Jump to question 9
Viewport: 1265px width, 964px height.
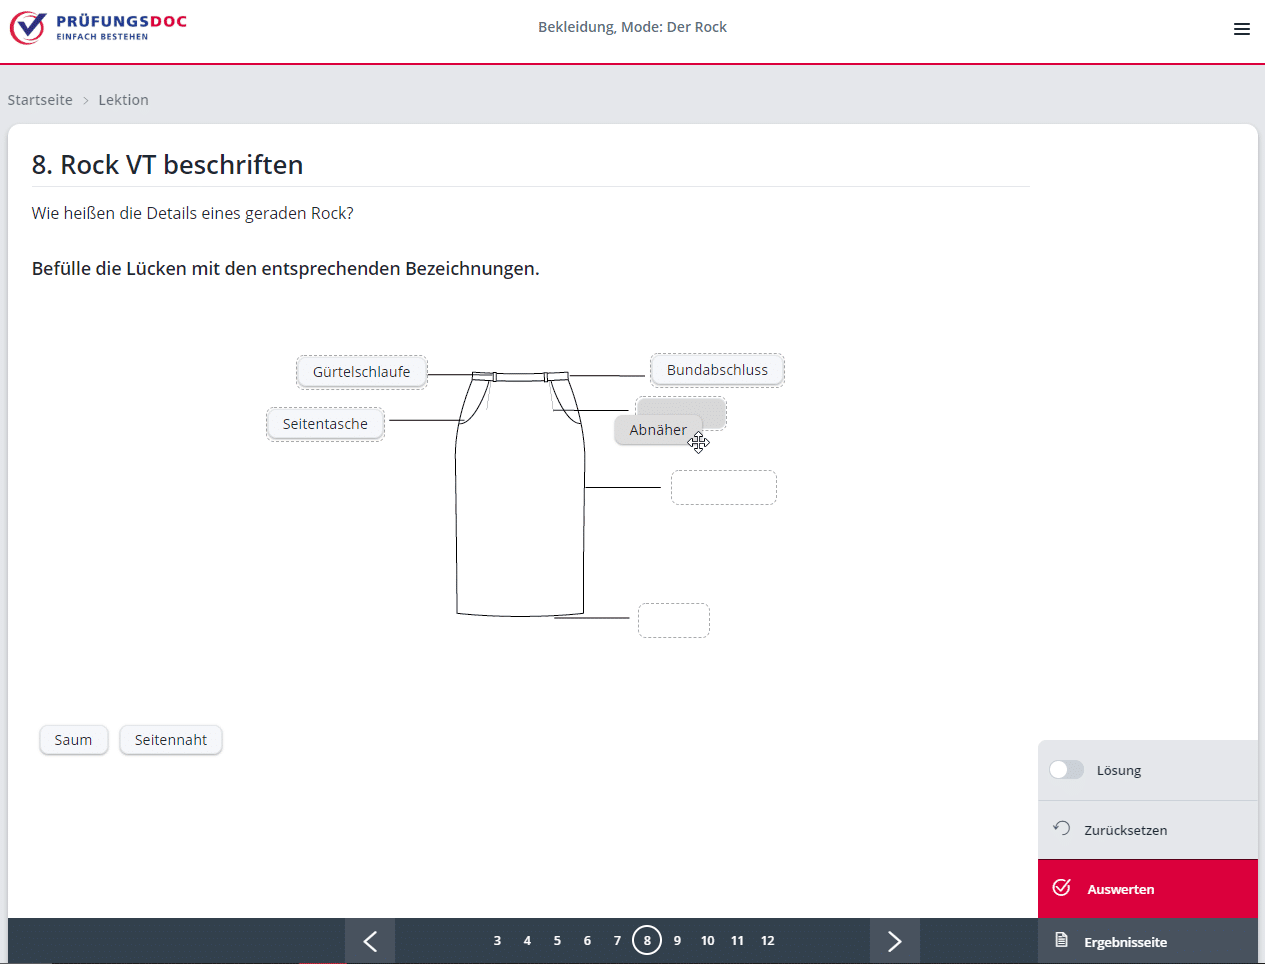pyautogui.click(x=677, y=941)
